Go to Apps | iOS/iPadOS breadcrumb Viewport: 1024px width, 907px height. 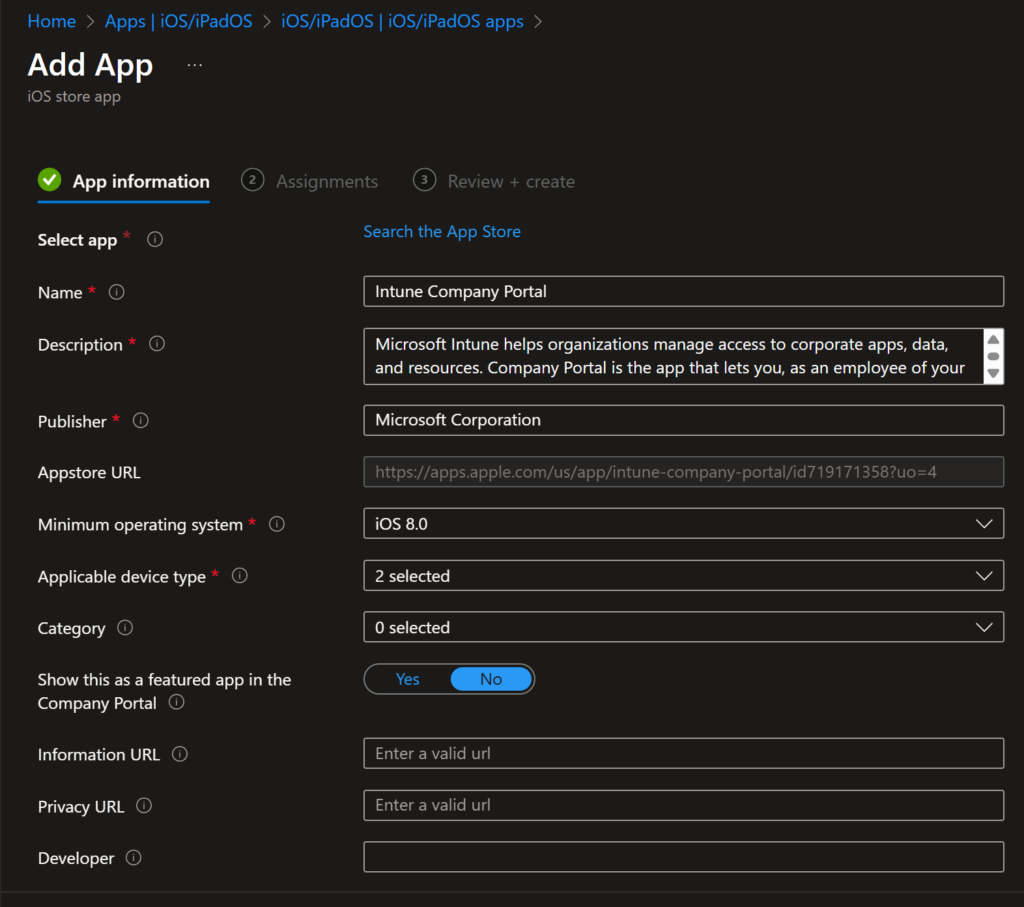[178, 21]
